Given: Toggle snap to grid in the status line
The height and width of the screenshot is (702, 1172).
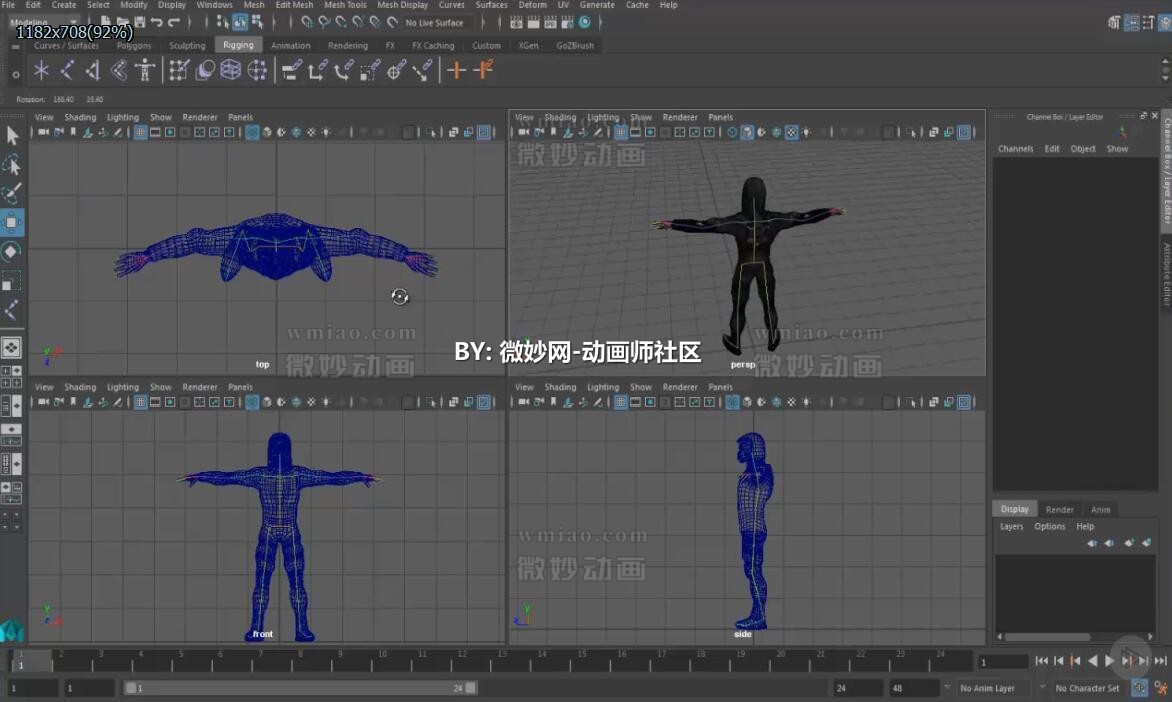Looking at the screenshot, I should pyautogui.click(x=306, y=22).
